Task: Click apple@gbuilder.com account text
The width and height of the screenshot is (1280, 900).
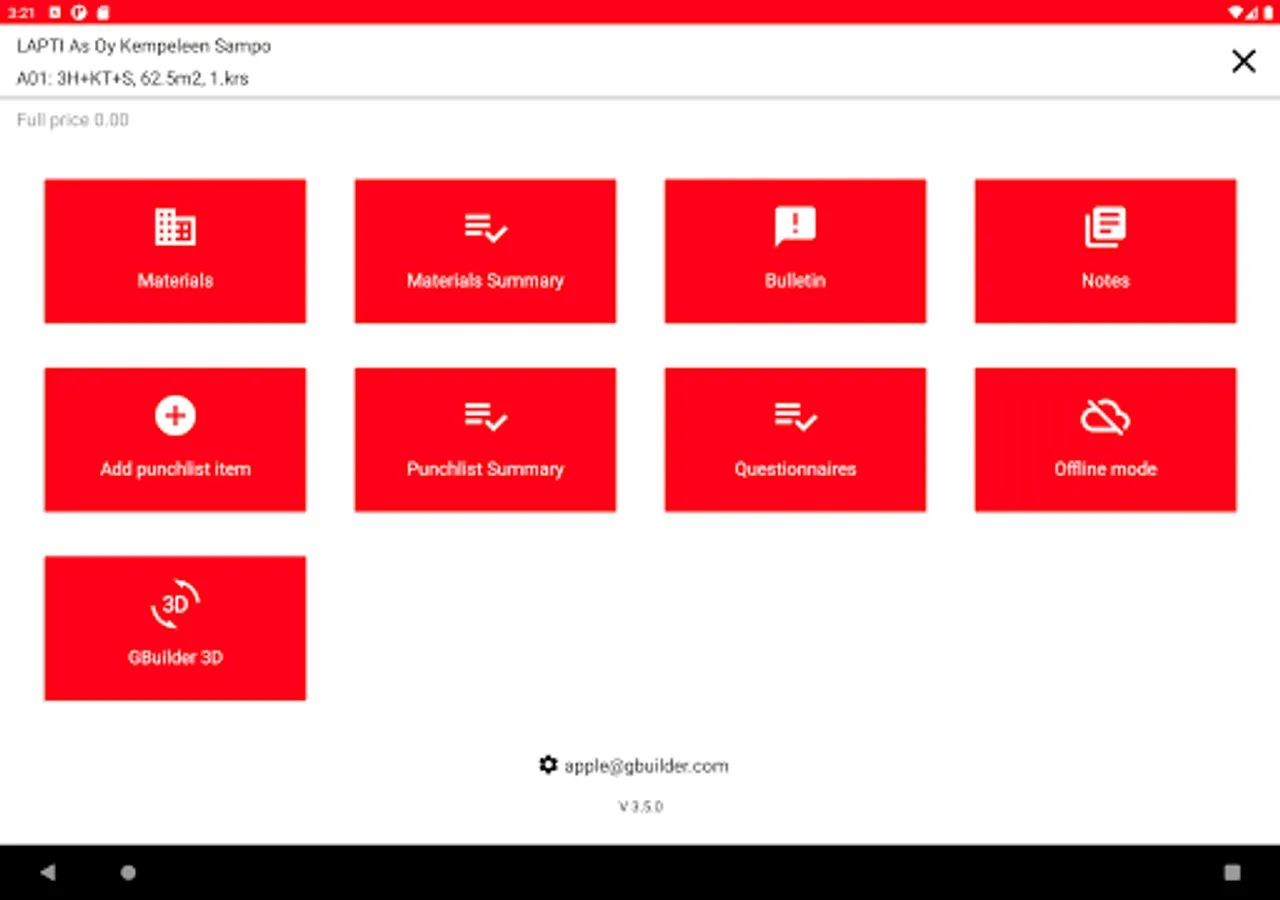Action: point(646,766)
